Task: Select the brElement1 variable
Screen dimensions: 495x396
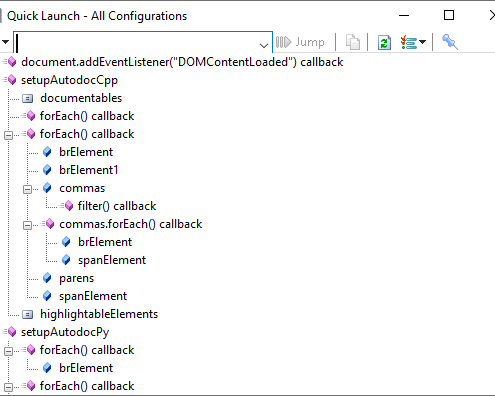Action: (x=88, y=170)
